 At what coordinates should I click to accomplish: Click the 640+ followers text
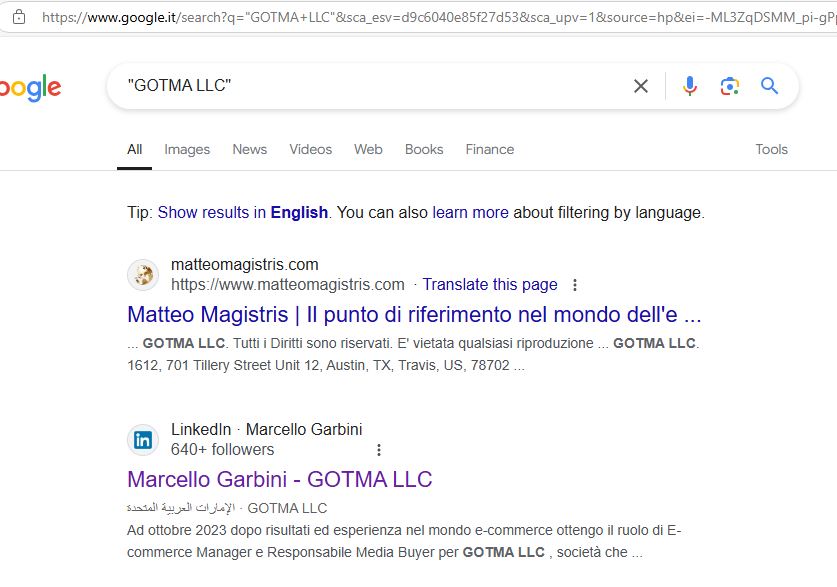pyautogui.click(x=223, y=449)
